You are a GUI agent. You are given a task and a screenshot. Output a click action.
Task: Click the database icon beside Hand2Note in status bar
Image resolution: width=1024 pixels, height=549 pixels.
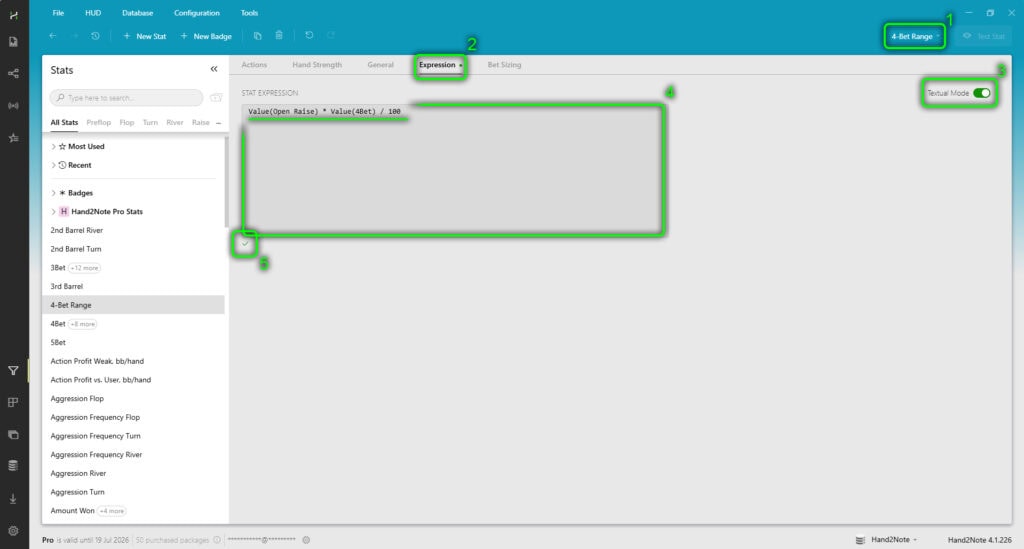pyautogui.click(x=860, y=540)
